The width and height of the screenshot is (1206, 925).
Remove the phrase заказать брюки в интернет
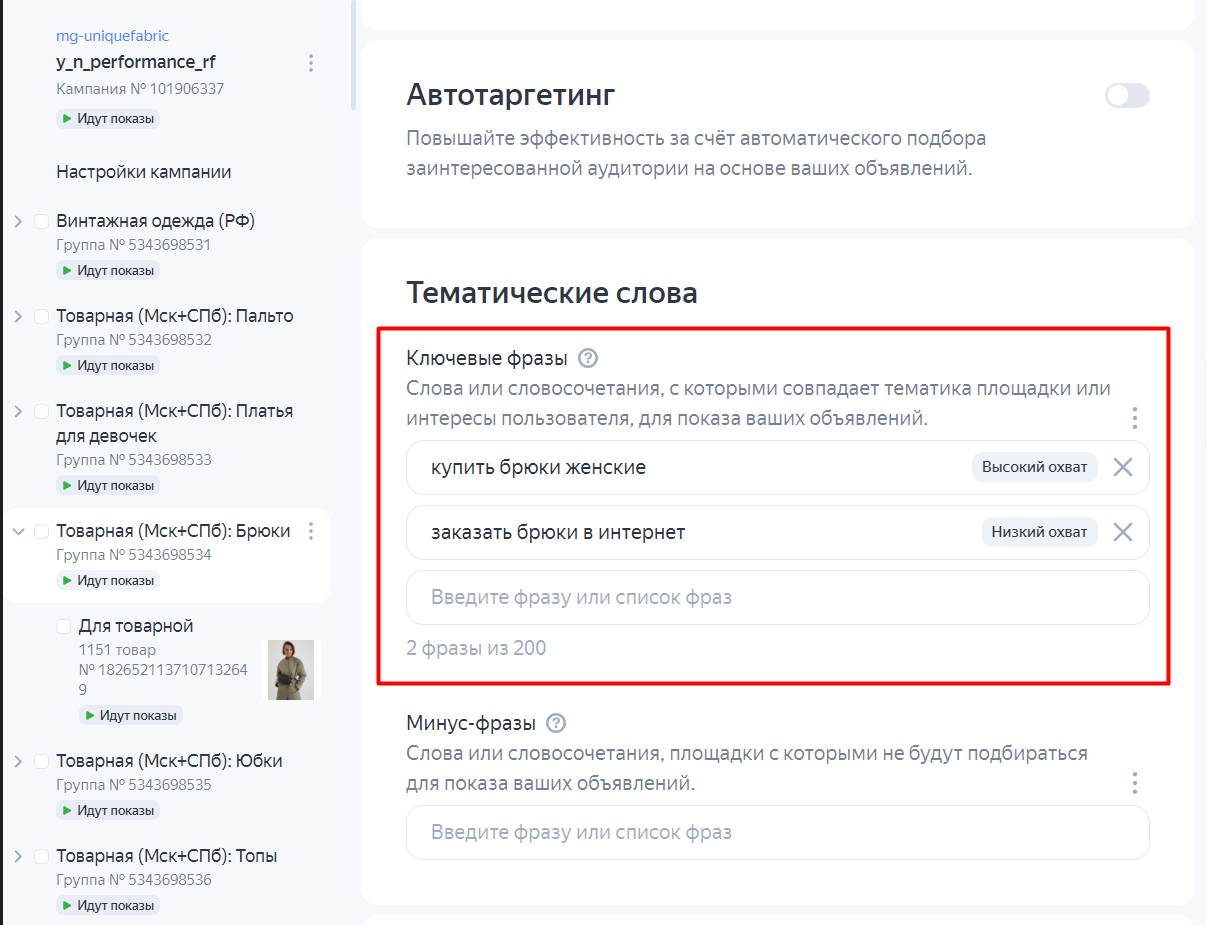tap(1123, 532)
